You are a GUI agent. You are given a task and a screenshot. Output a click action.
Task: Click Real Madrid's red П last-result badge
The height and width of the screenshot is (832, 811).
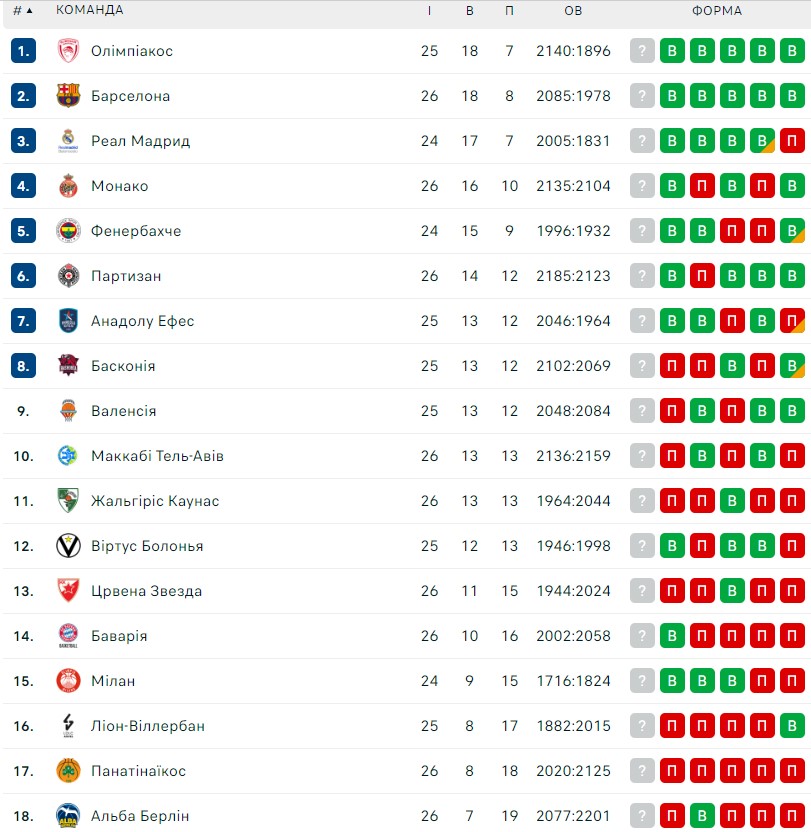coord(792,141)
